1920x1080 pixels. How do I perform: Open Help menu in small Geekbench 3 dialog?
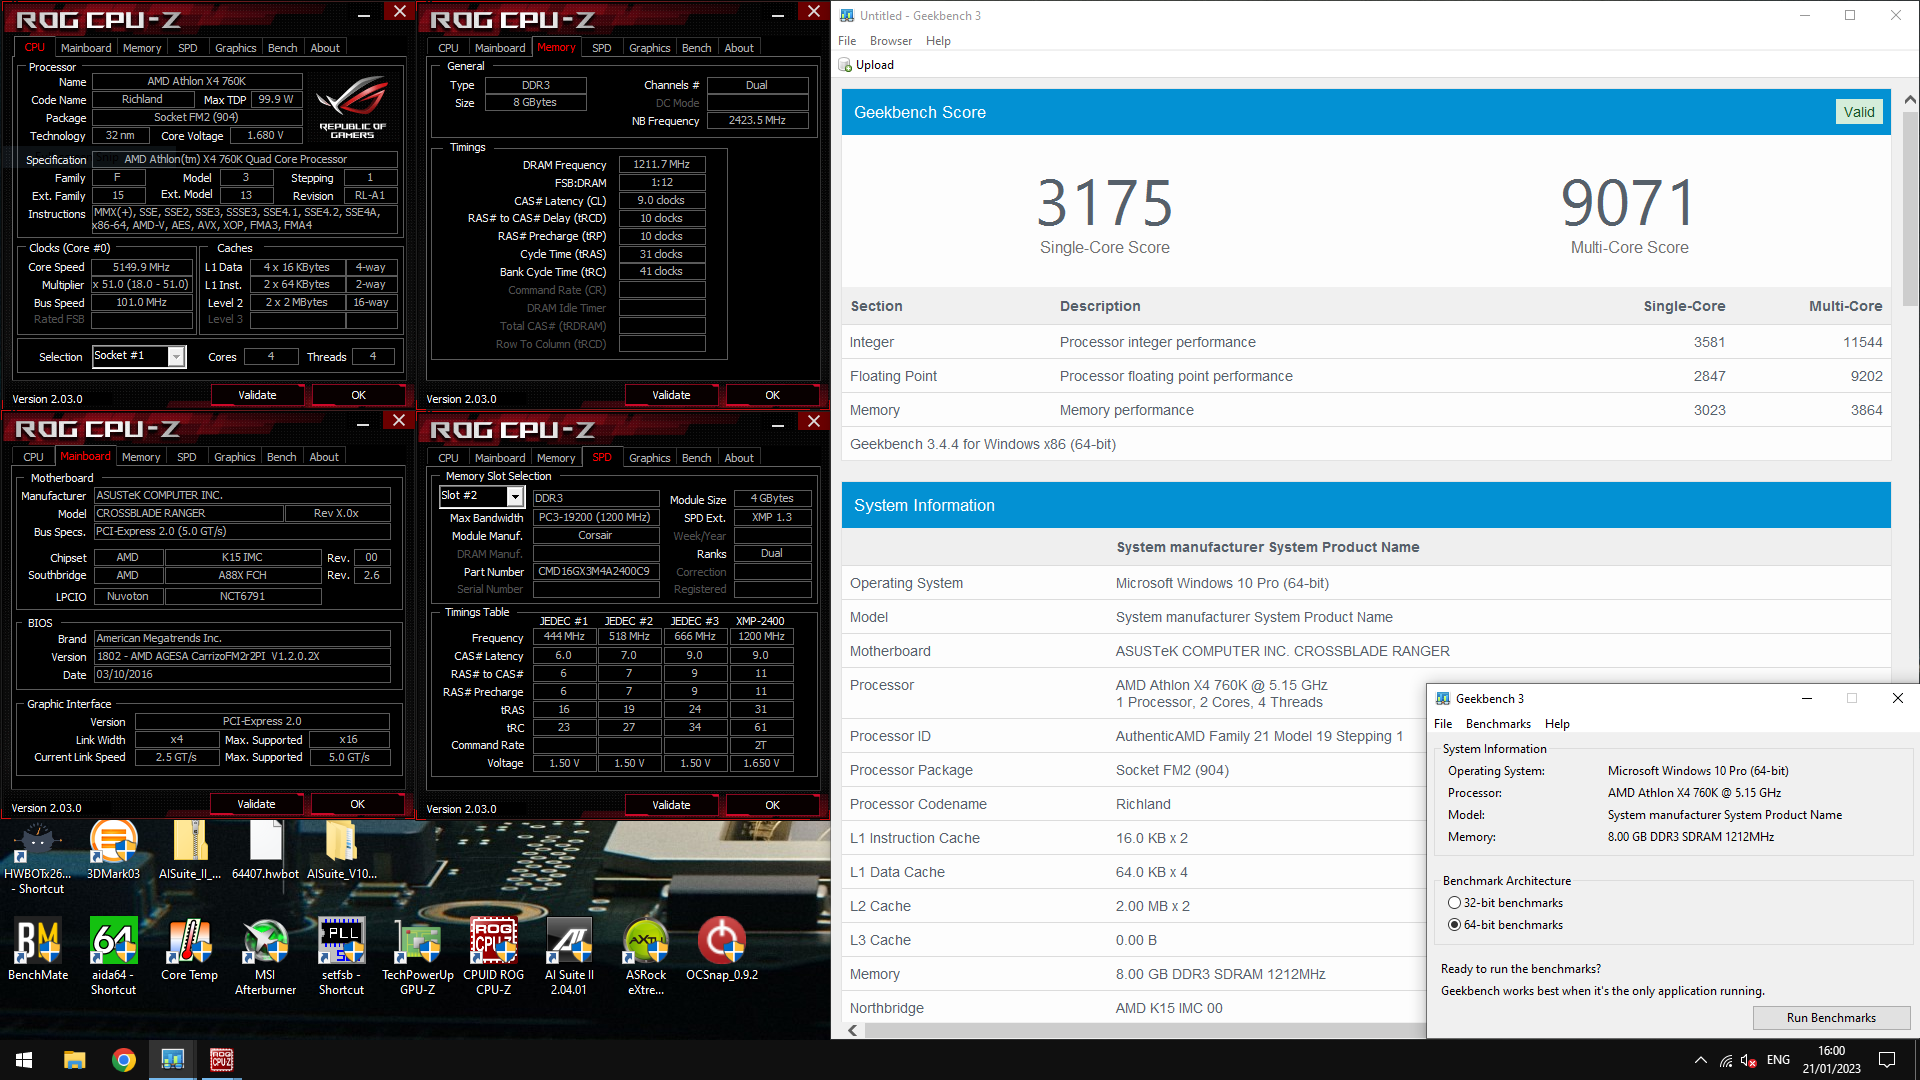pyautogui.click(x=1557, y=724)
